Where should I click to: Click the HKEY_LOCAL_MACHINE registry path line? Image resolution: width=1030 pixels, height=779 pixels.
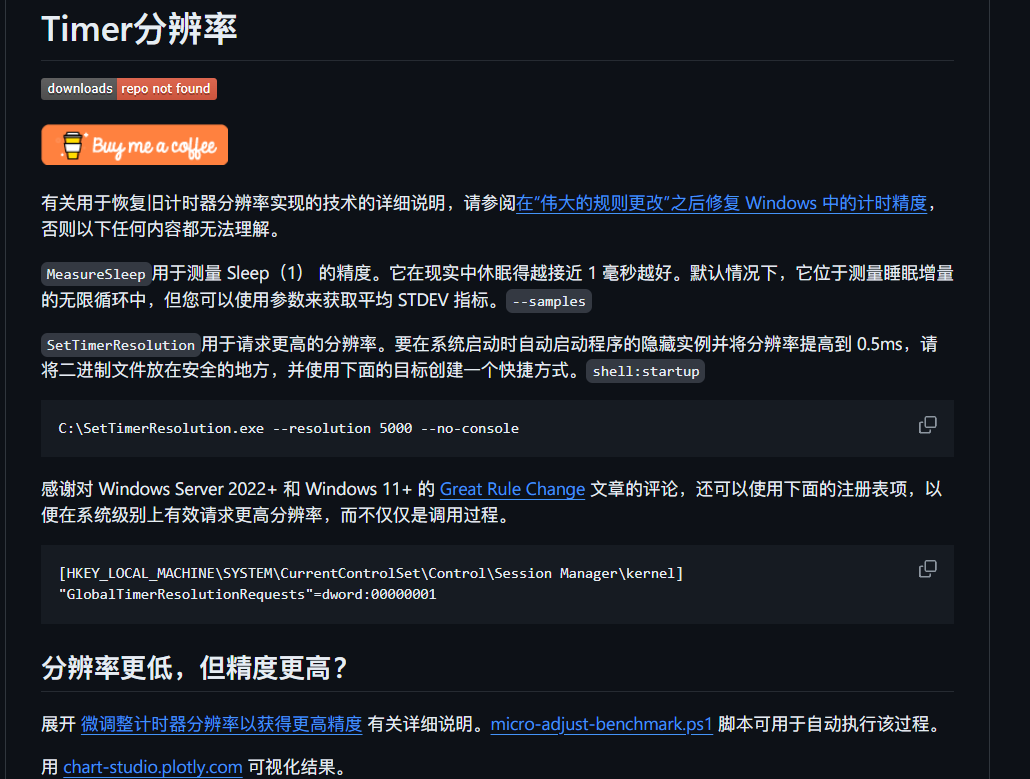click(x=370, y=573)
